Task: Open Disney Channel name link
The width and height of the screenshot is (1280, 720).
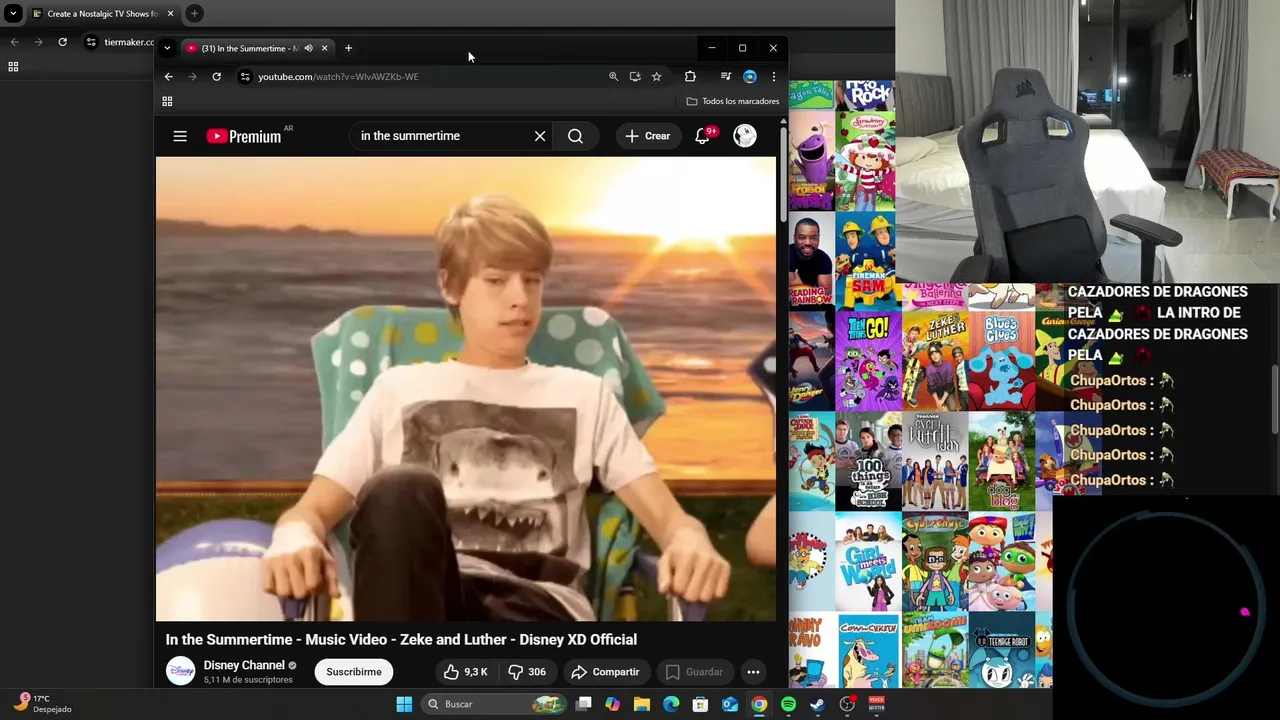Action: 244,665
